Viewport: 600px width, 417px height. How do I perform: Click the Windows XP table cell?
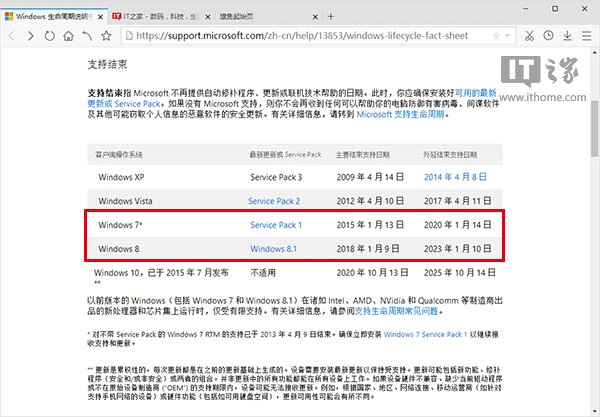coord(121,177)
